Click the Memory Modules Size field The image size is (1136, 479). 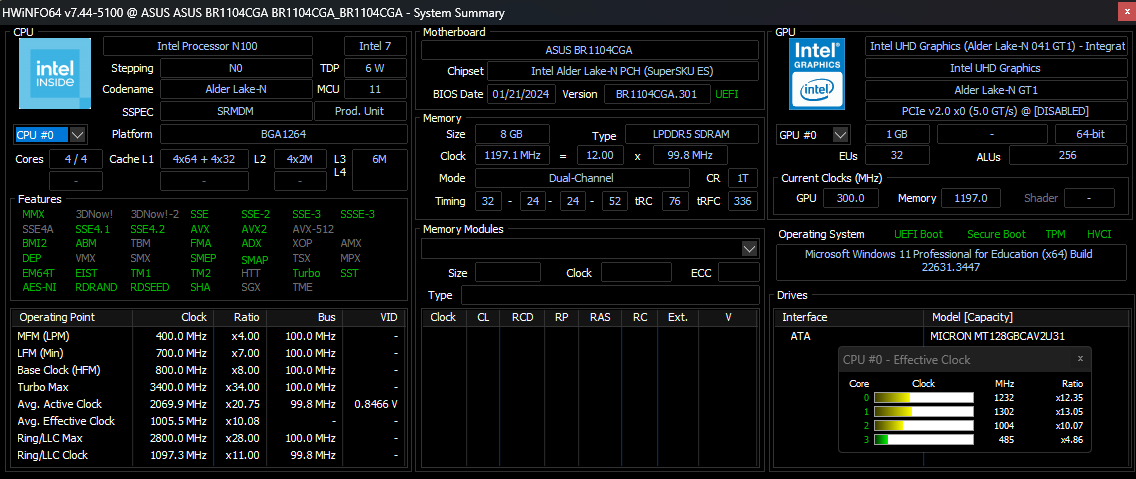507,273
